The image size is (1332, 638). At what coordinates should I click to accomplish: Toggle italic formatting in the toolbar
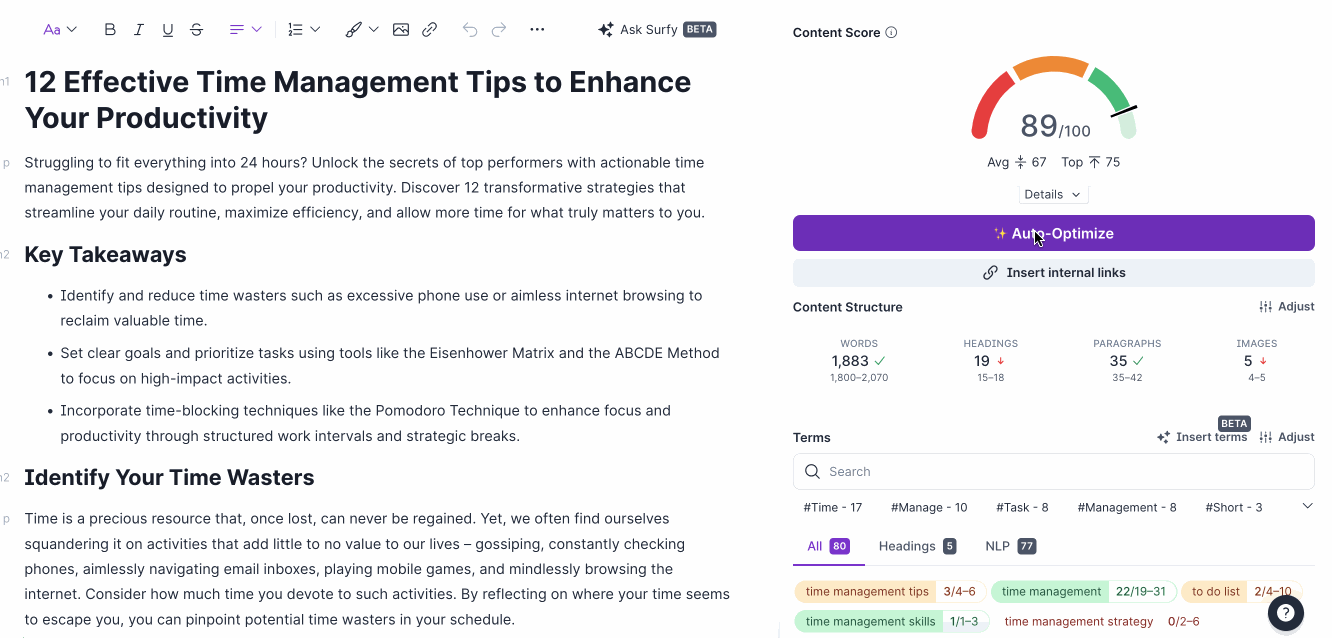pos(139,30)
